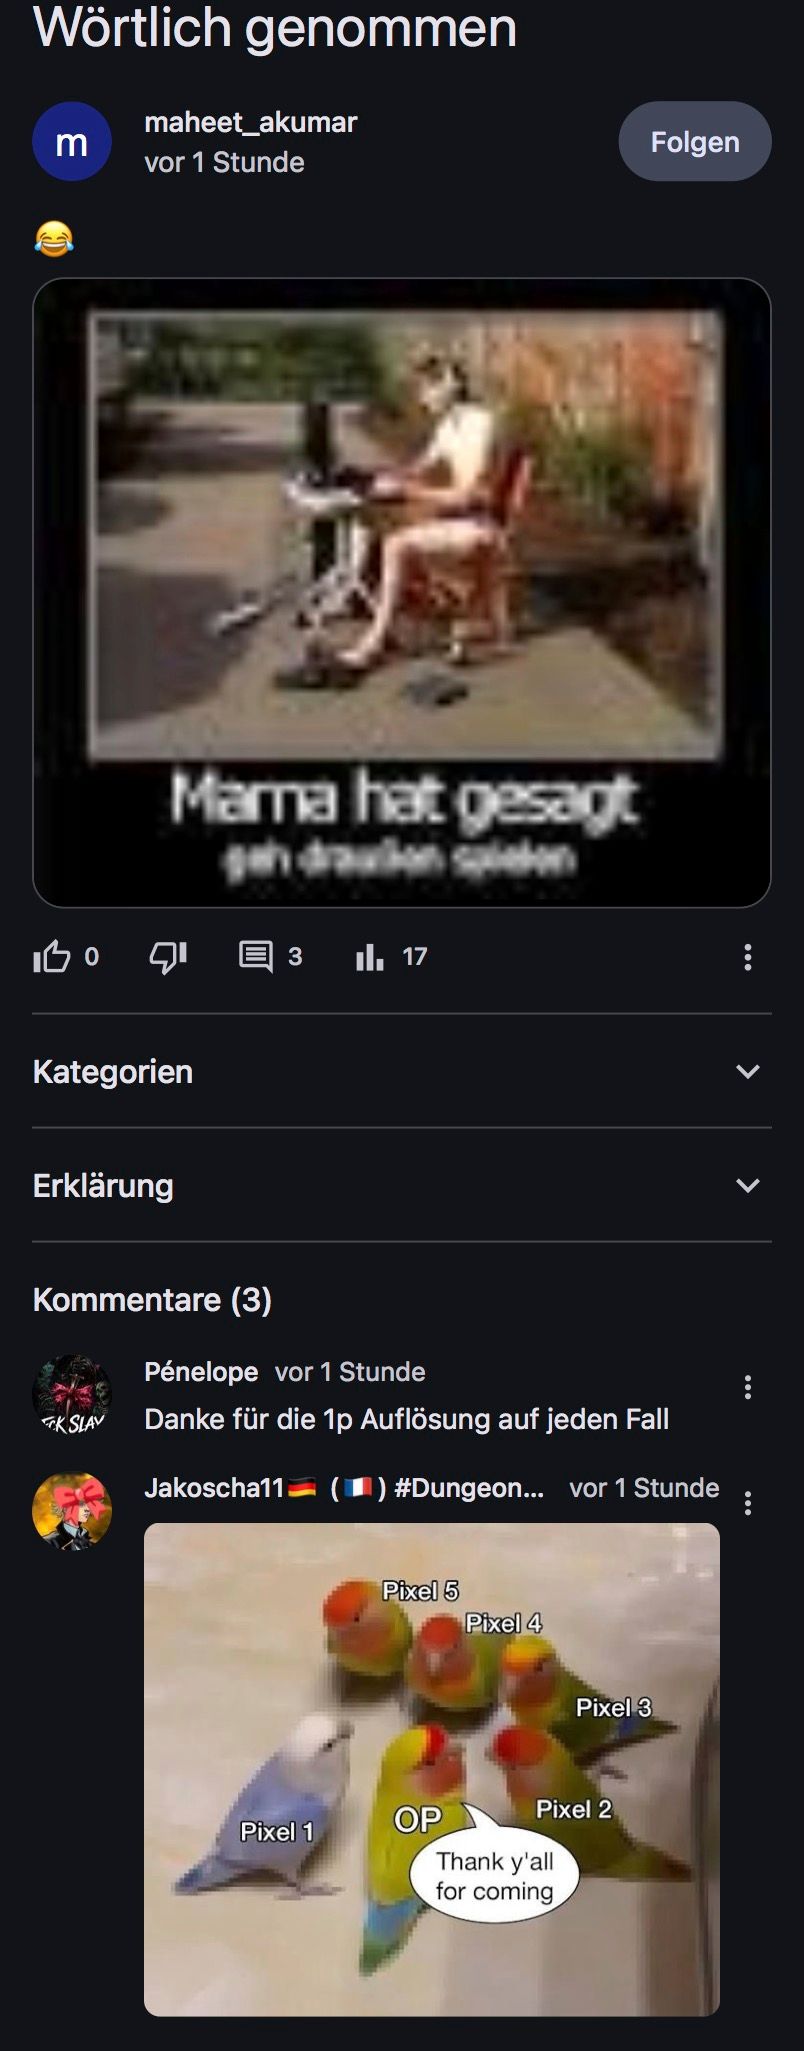Expand the Kategorien section

point(402,1071)
